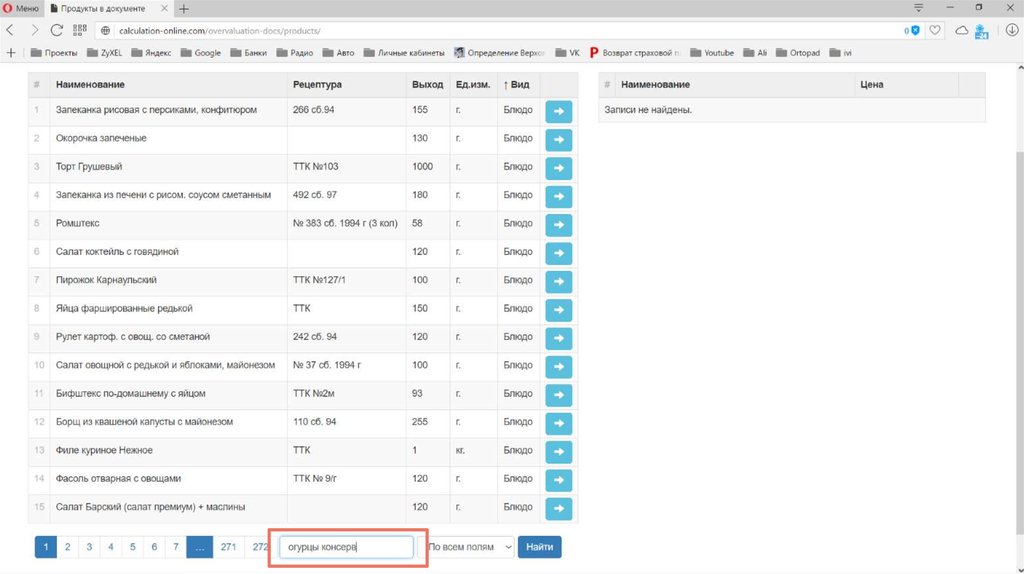
Task: Click arrow button for Филе куриное Нежное
Action: click(x=558, y=451)
